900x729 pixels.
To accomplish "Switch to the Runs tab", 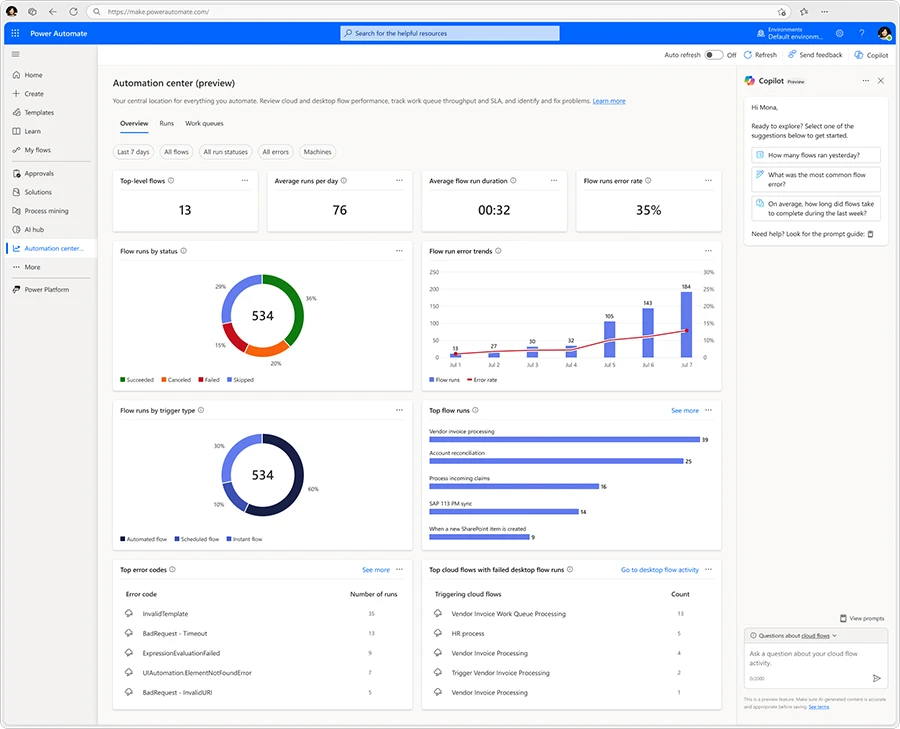I will pos(169,123).
